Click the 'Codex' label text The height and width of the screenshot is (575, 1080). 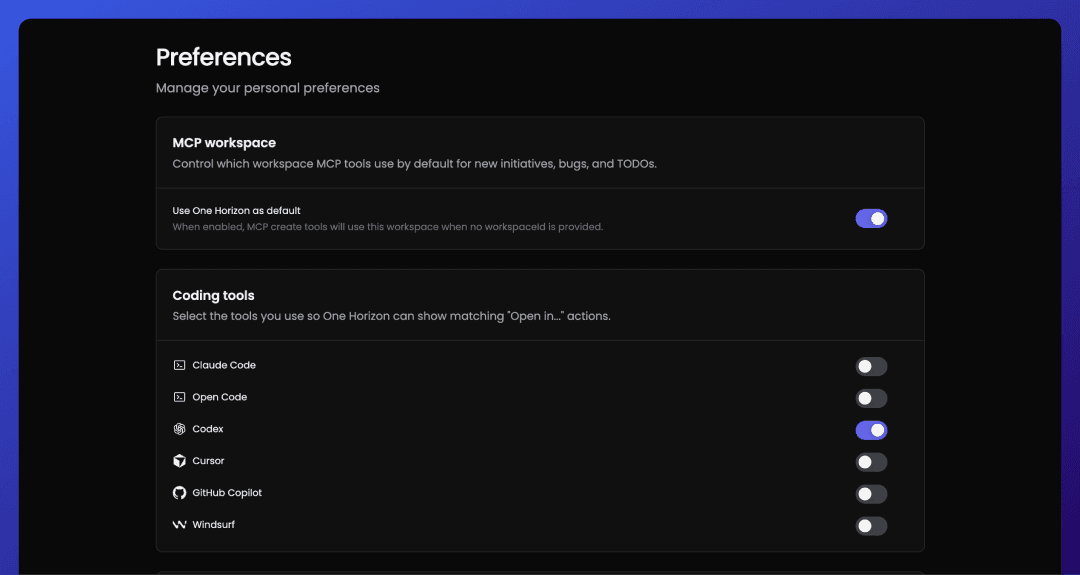tap(208, 429)
